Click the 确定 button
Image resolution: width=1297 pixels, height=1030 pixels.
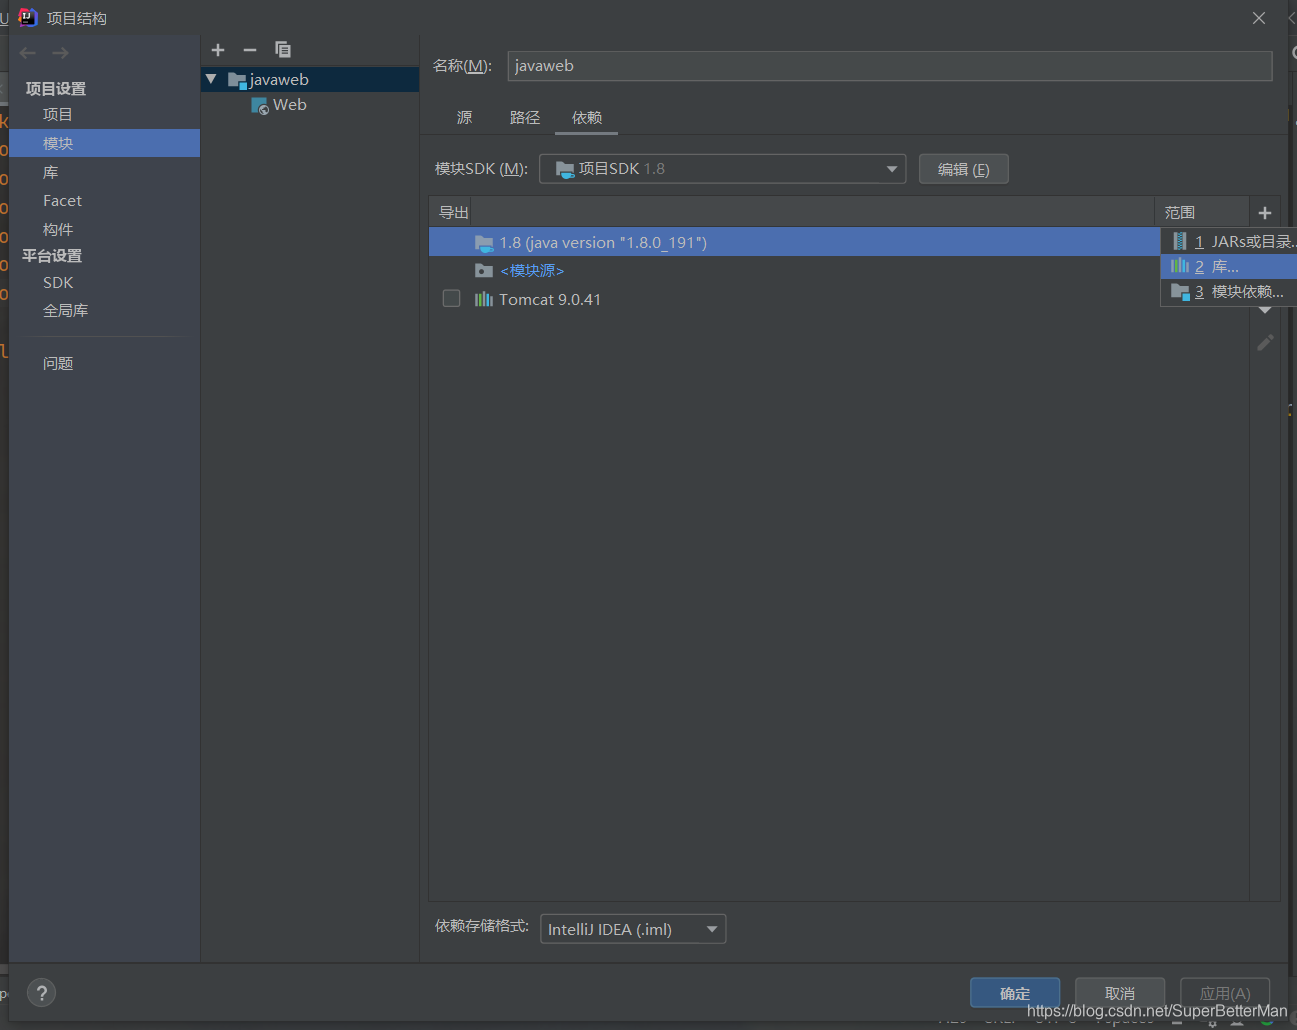(1015, 993)
